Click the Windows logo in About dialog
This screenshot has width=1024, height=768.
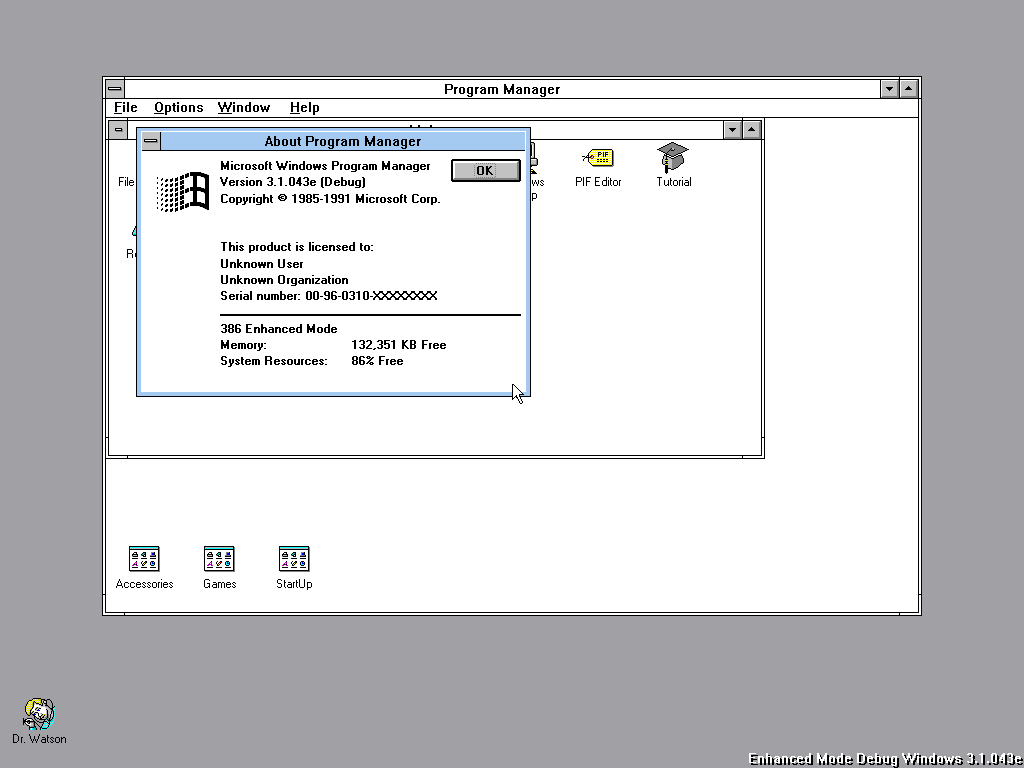point(183,191)
